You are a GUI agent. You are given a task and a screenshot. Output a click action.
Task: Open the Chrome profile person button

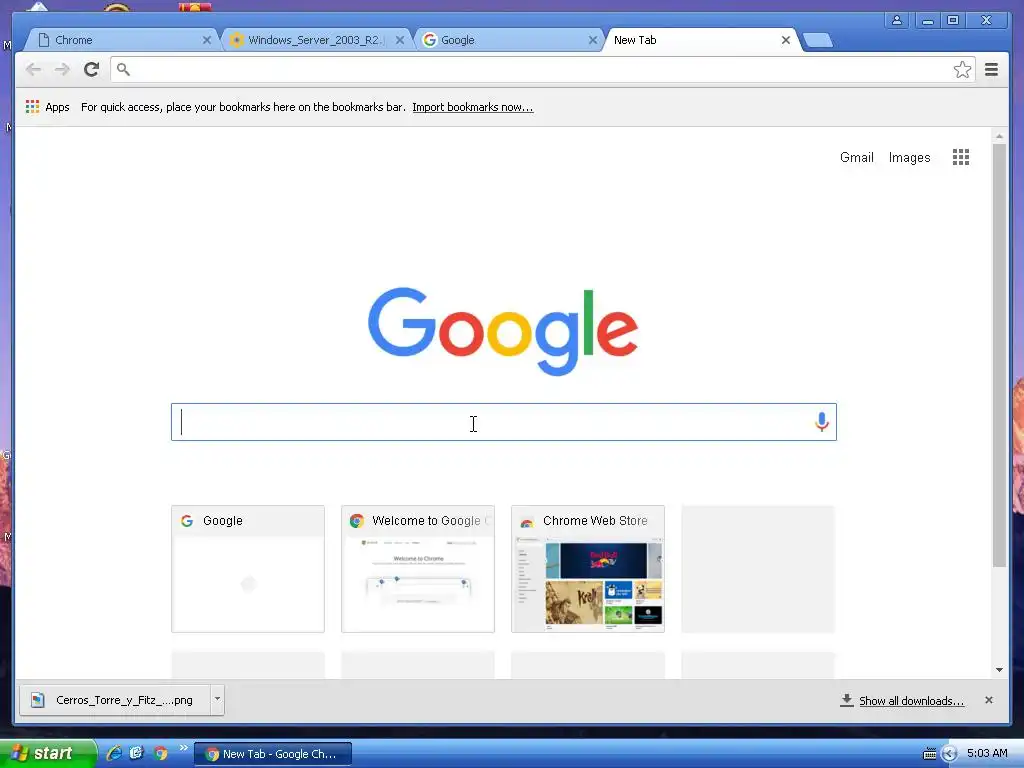[x=897, y=20]
